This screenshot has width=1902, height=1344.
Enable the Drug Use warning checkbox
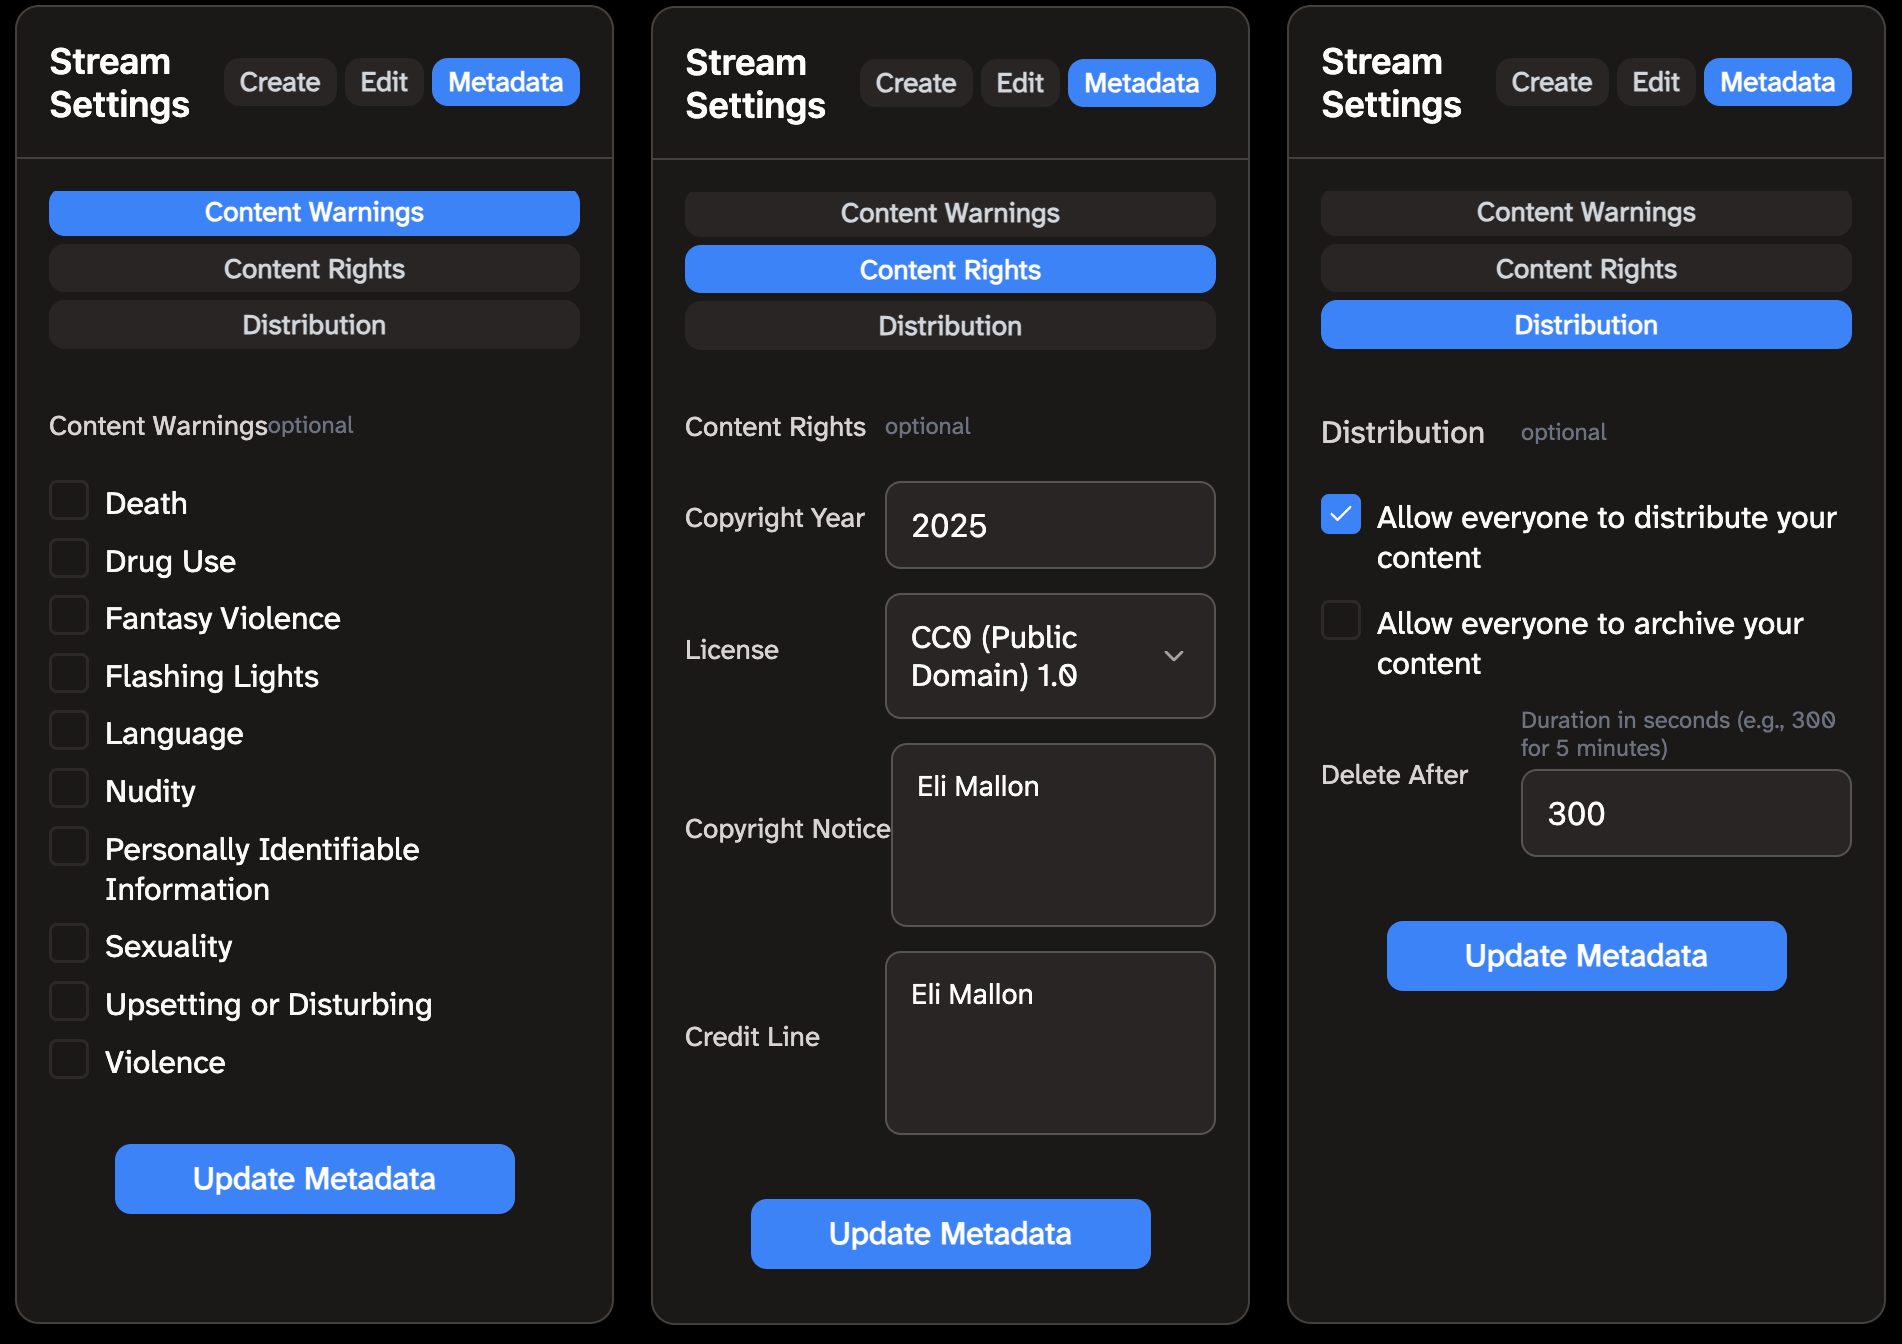pyautogui.click(x=69, y=558)
